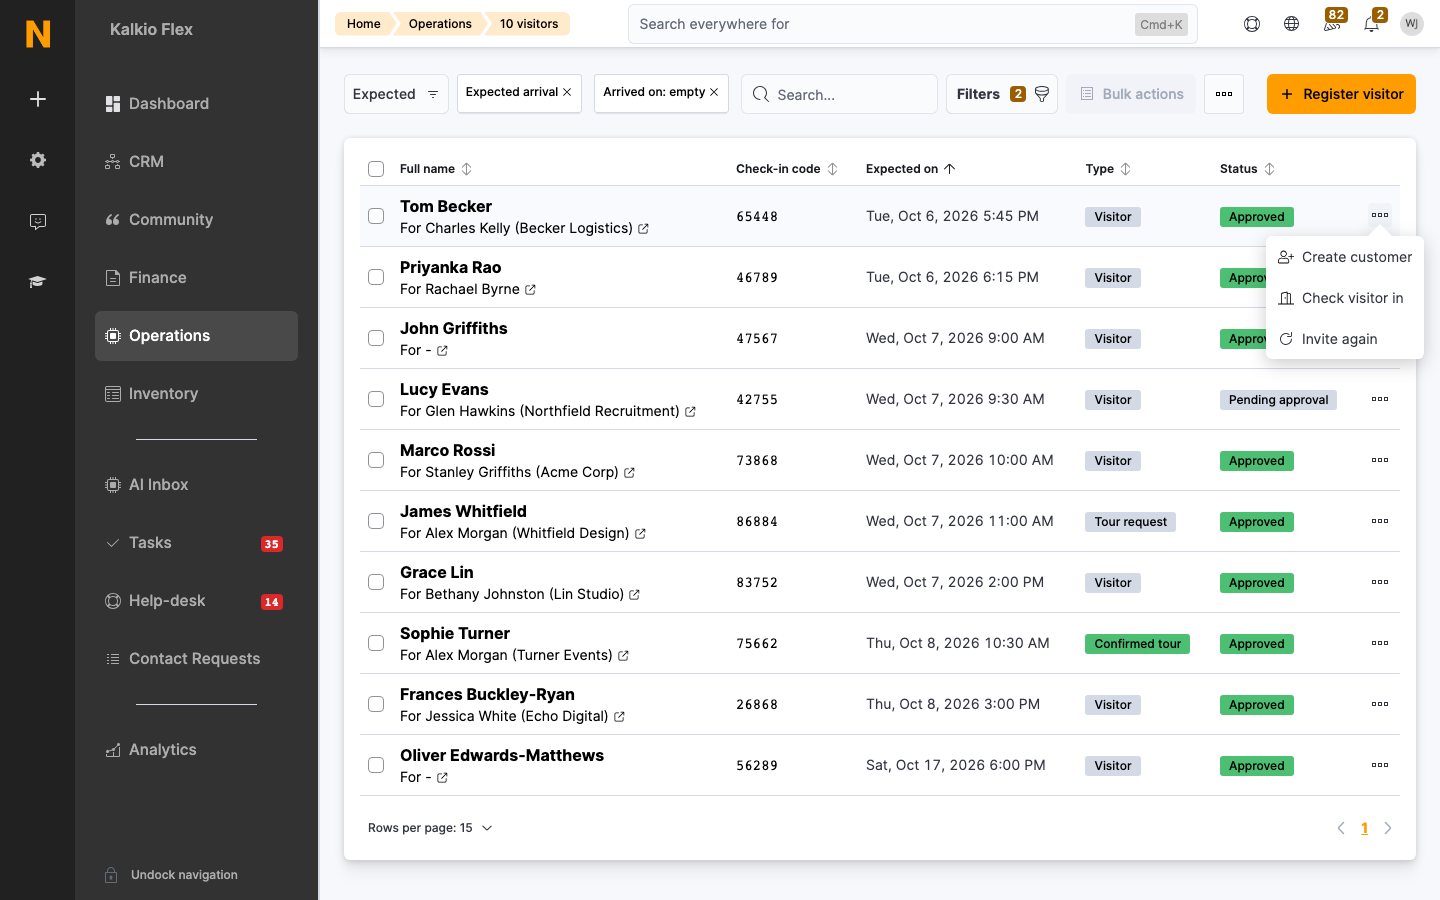1440x900 pixels.
Task: Select the James Whitfield row checkbox
Action: click(x=376, y=521)
